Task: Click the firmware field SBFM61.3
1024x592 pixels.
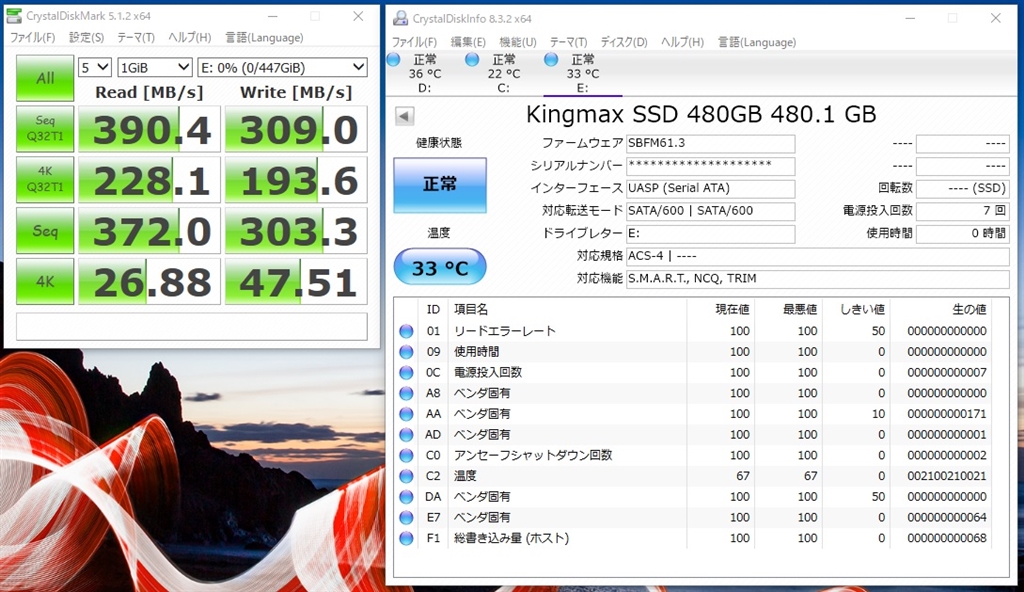Action: 711,143
